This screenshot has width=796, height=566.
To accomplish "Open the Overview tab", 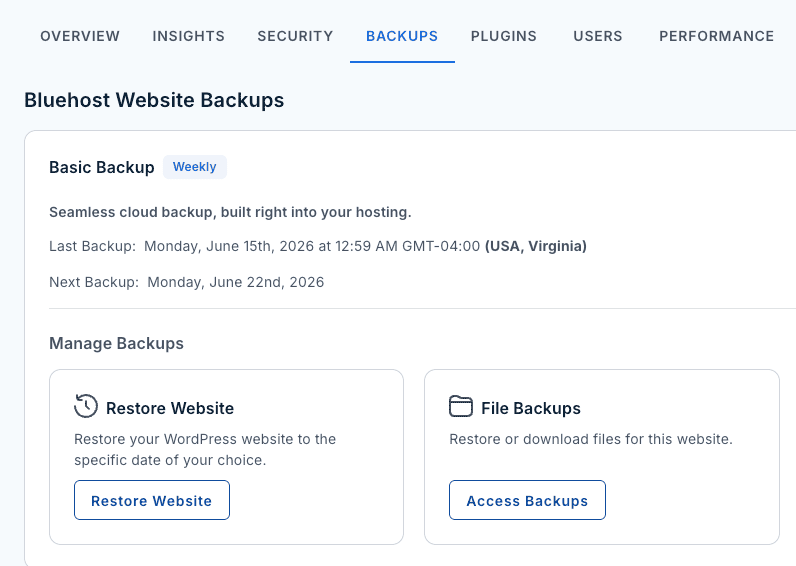I will pos(80,36).
